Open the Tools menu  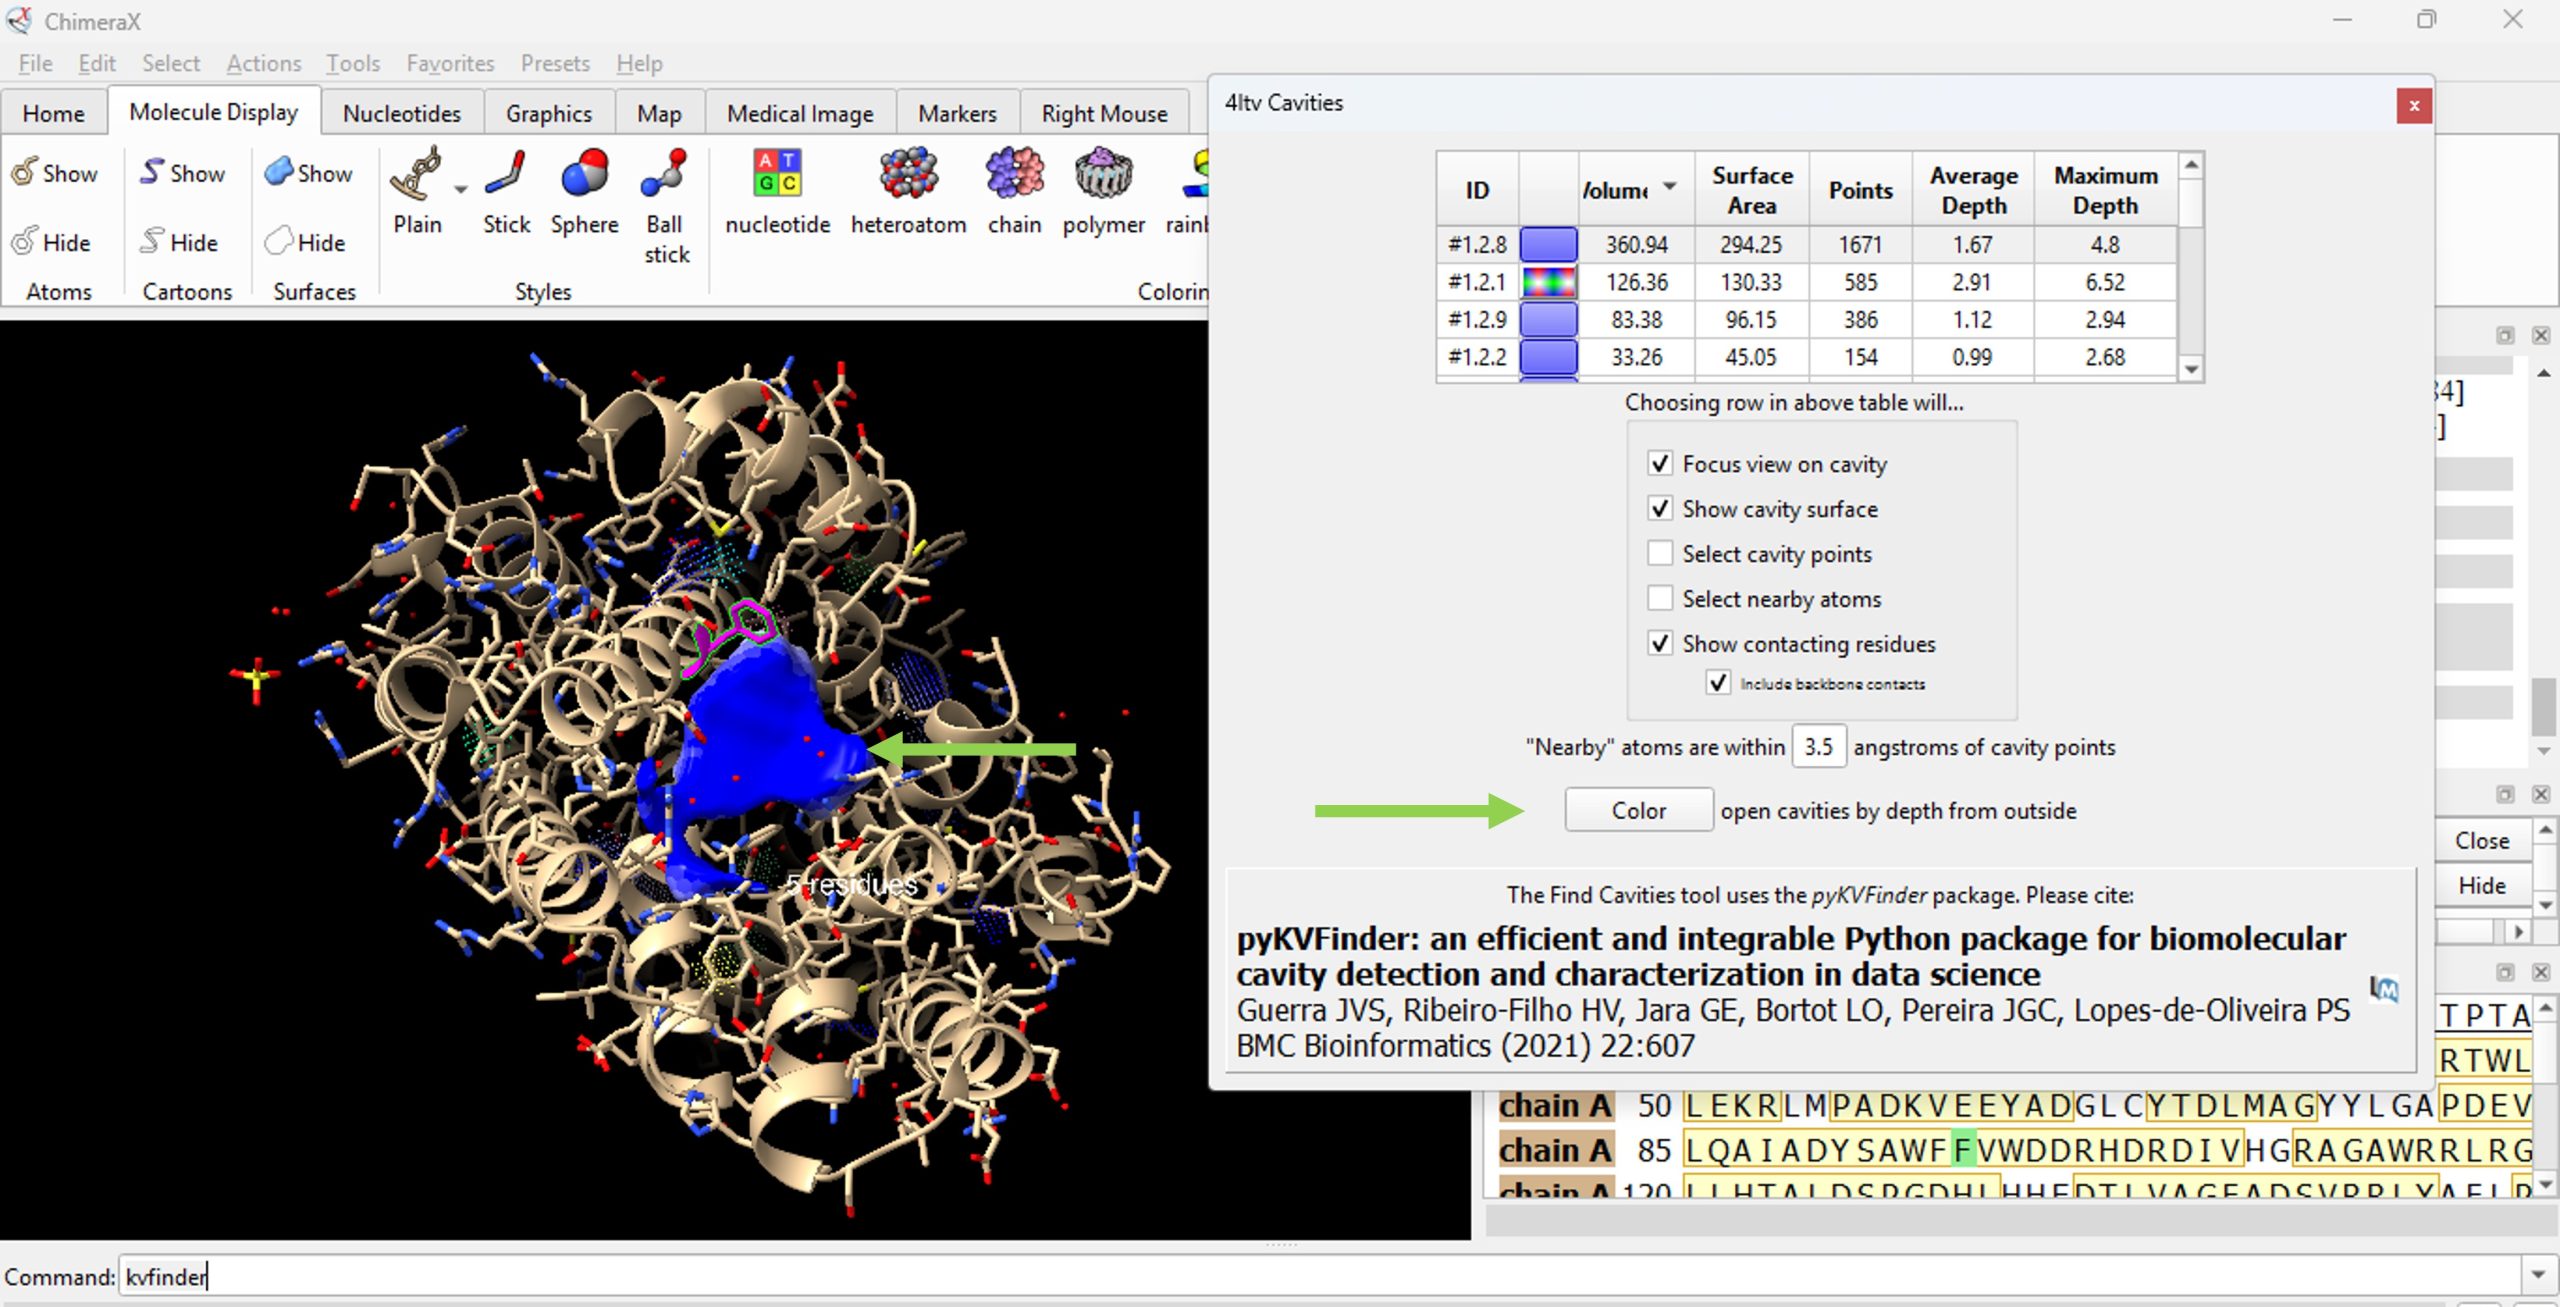coord(352,63)
